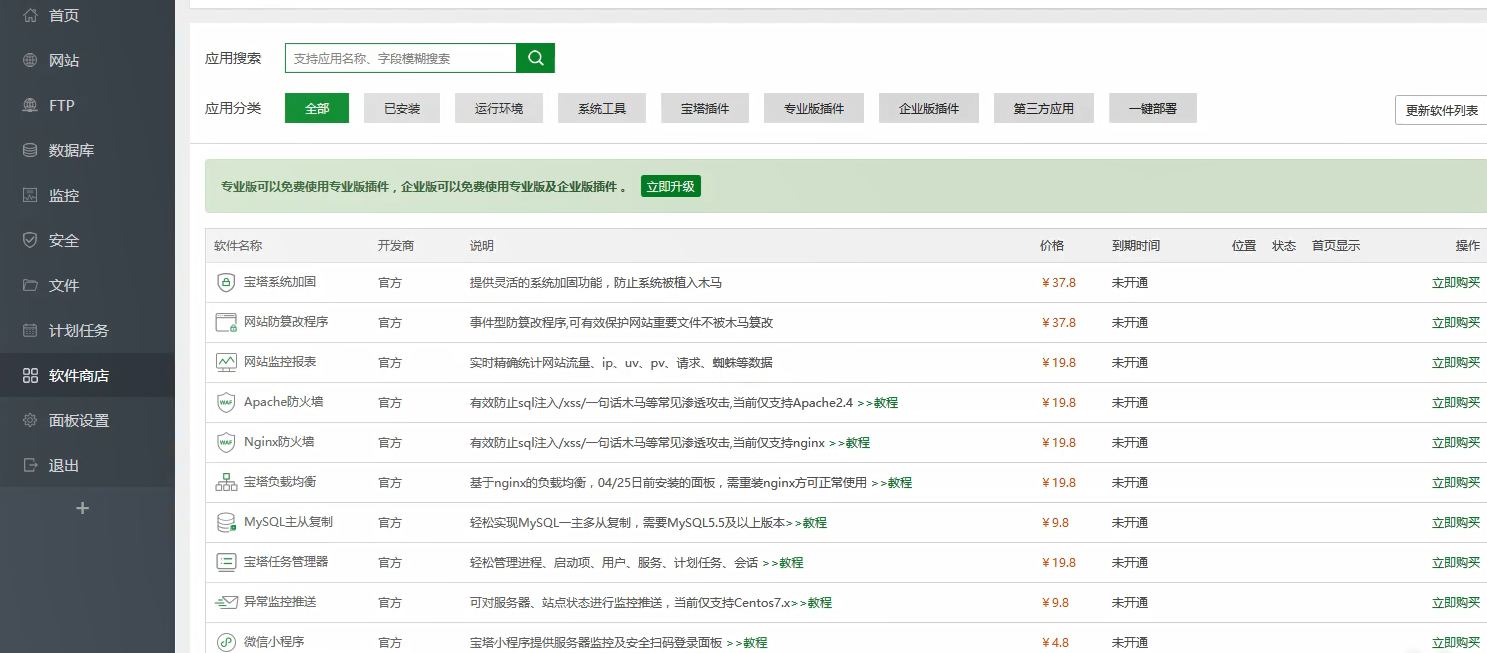The image size is (1487, 653).
Task: Click the 价格 column header
Action: coord(1052,245)
